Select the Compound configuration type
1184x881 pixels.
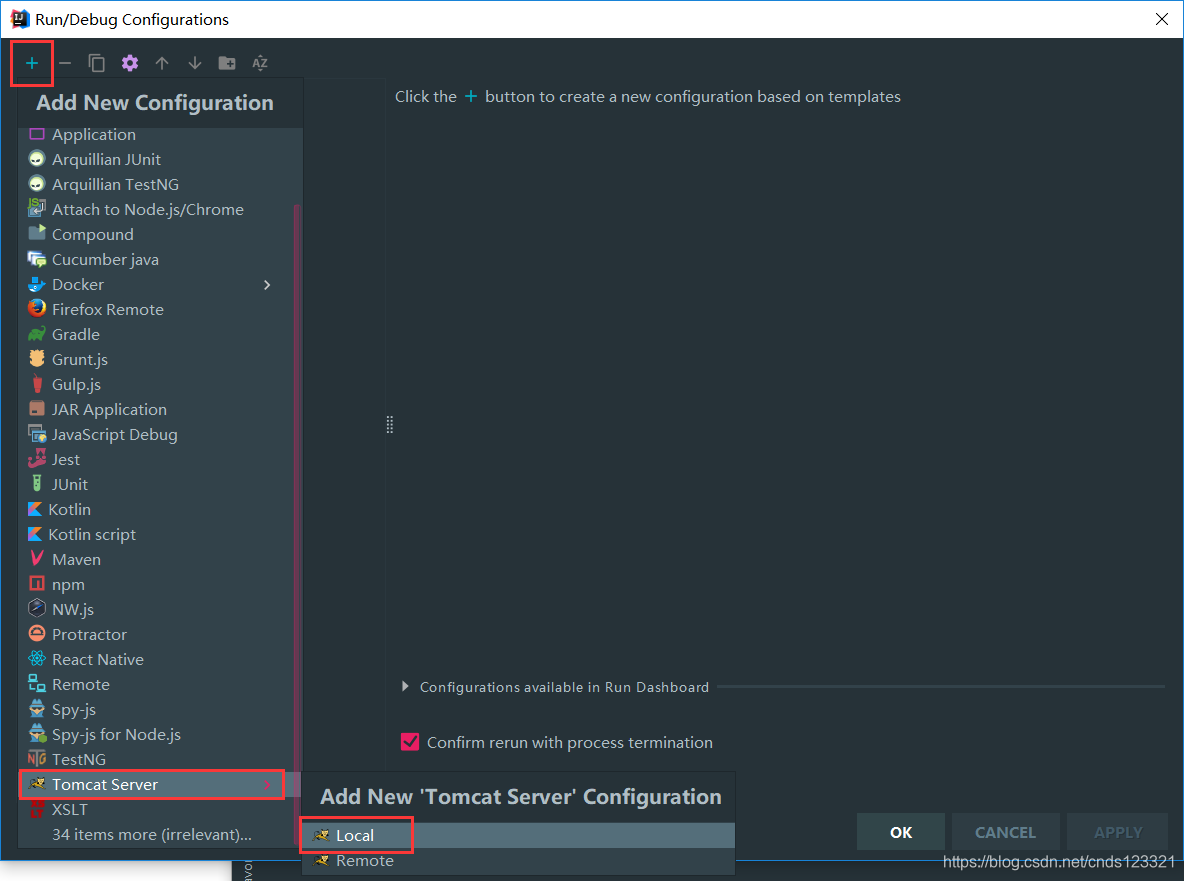tap(160, 234)
